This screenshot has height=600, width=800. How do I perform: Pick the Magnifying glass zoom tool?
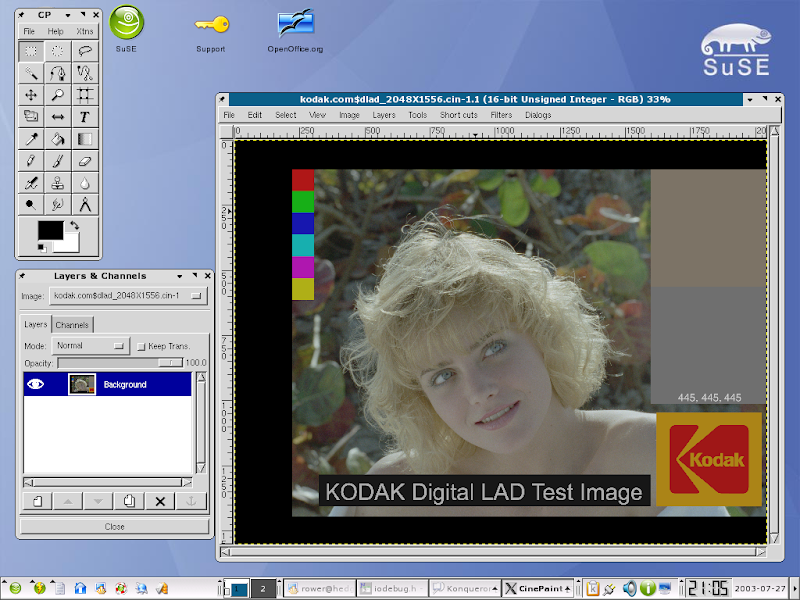click(58, 95)
